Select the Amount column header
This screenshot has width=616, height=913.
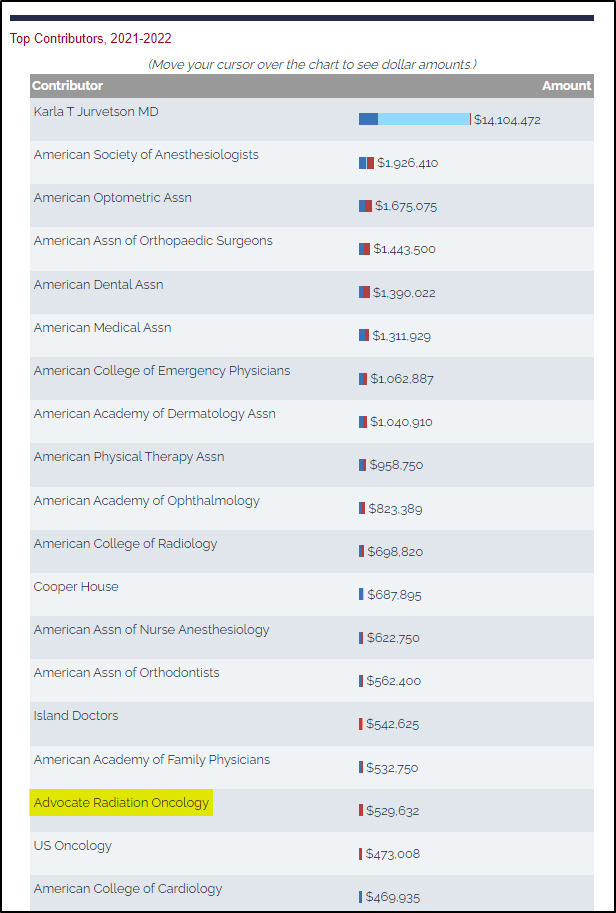pyautogui.click(x=567, y=86)
